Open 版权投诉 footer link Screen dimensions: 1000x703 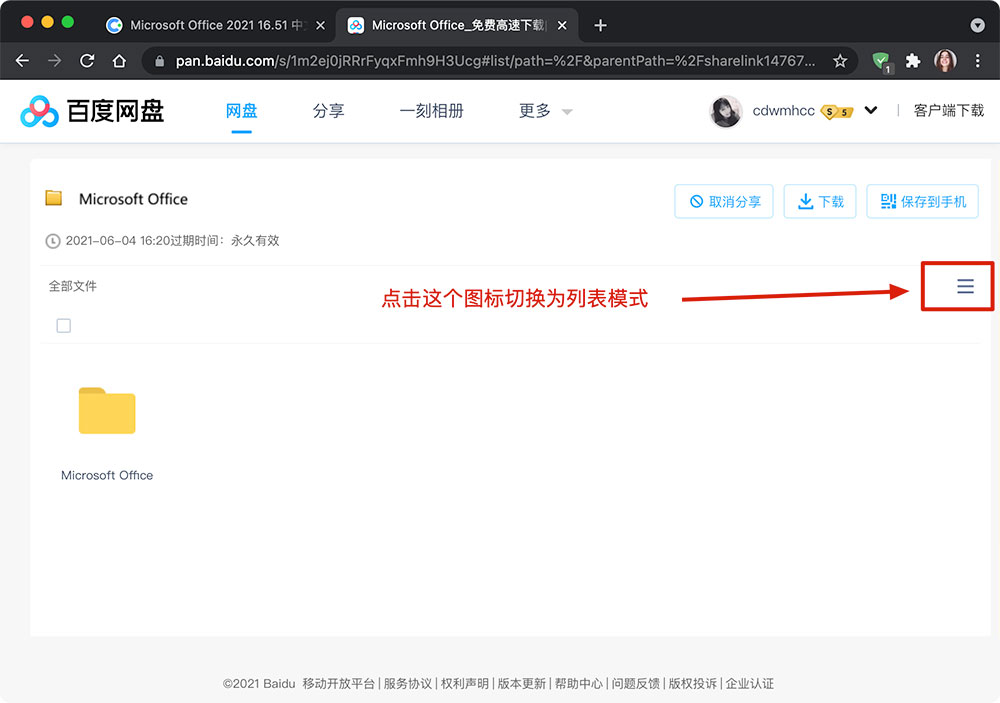693,684
